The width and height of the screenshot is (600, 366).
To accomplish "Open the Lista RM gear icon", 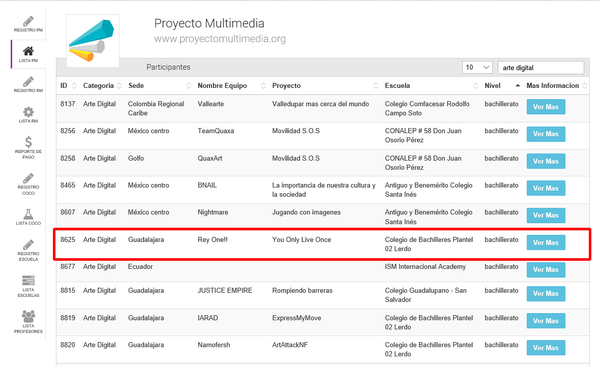I will tap(28, 114).
